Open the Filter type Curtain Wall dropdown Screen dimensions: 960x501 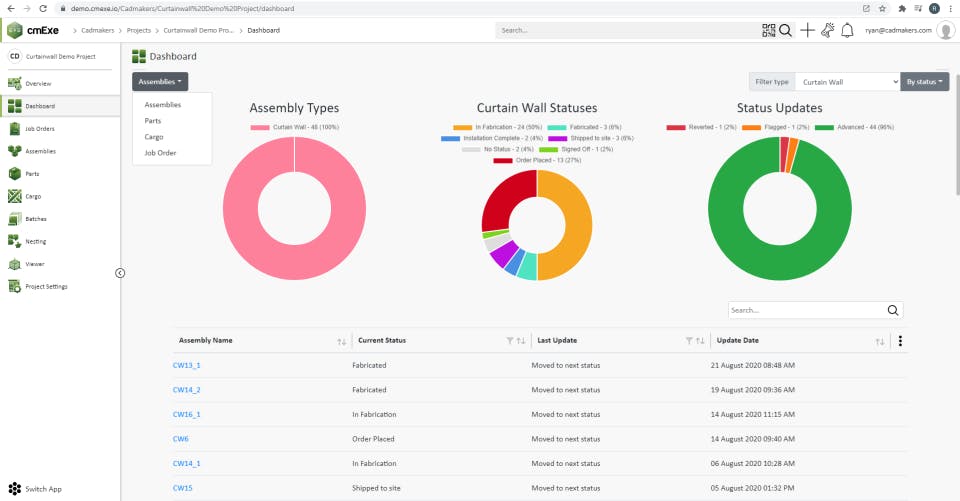coord(848,81)
